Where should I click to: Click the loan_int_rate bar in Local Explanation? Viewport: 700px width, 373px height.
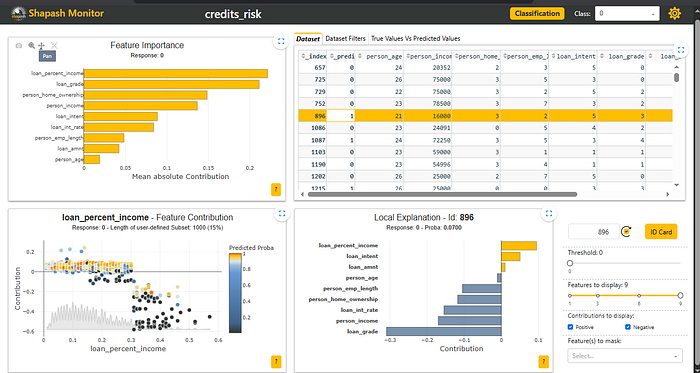pyautogui.click(x=472, y=310)
